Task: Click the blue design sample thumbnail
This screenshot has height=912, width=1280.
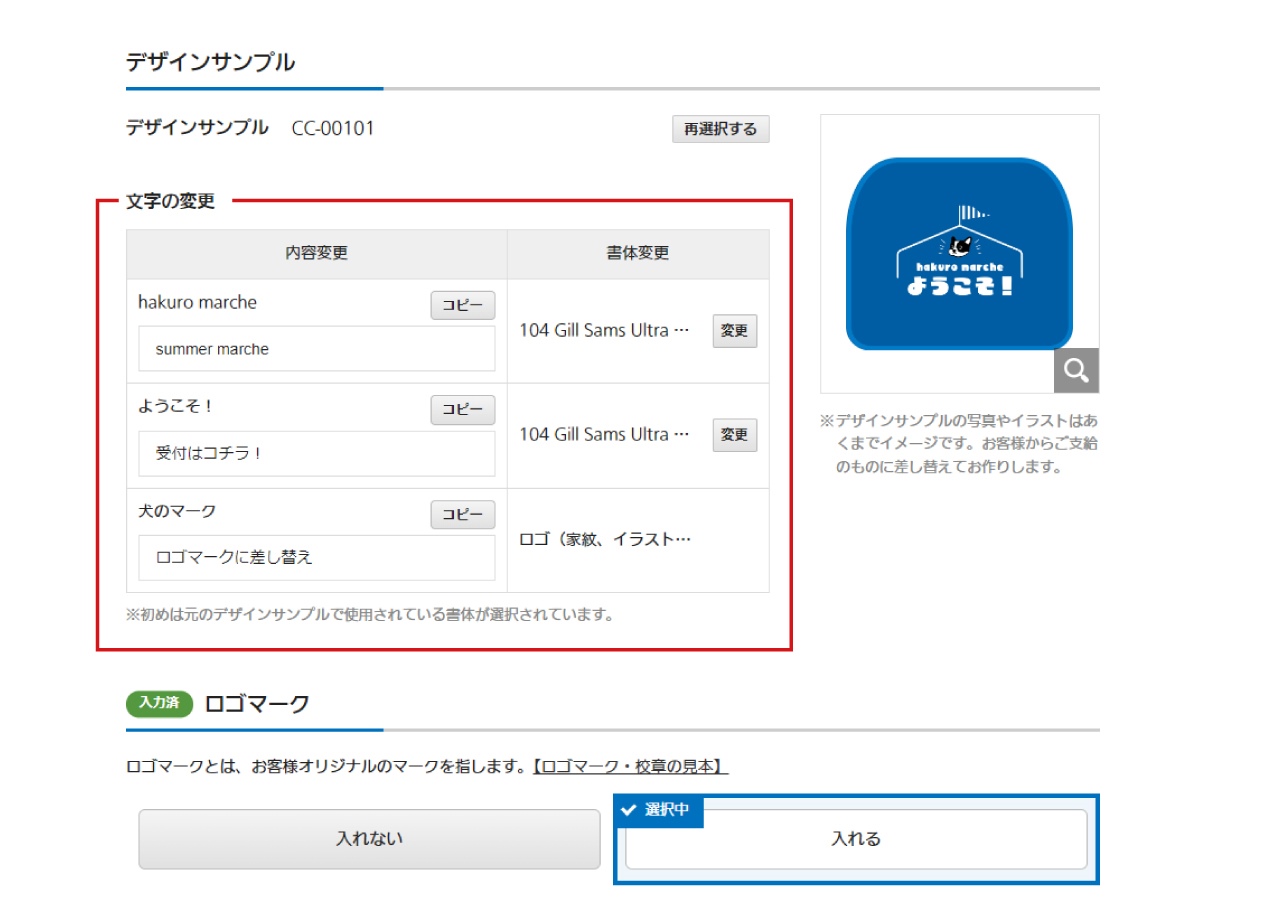Action: pos(959,254)
